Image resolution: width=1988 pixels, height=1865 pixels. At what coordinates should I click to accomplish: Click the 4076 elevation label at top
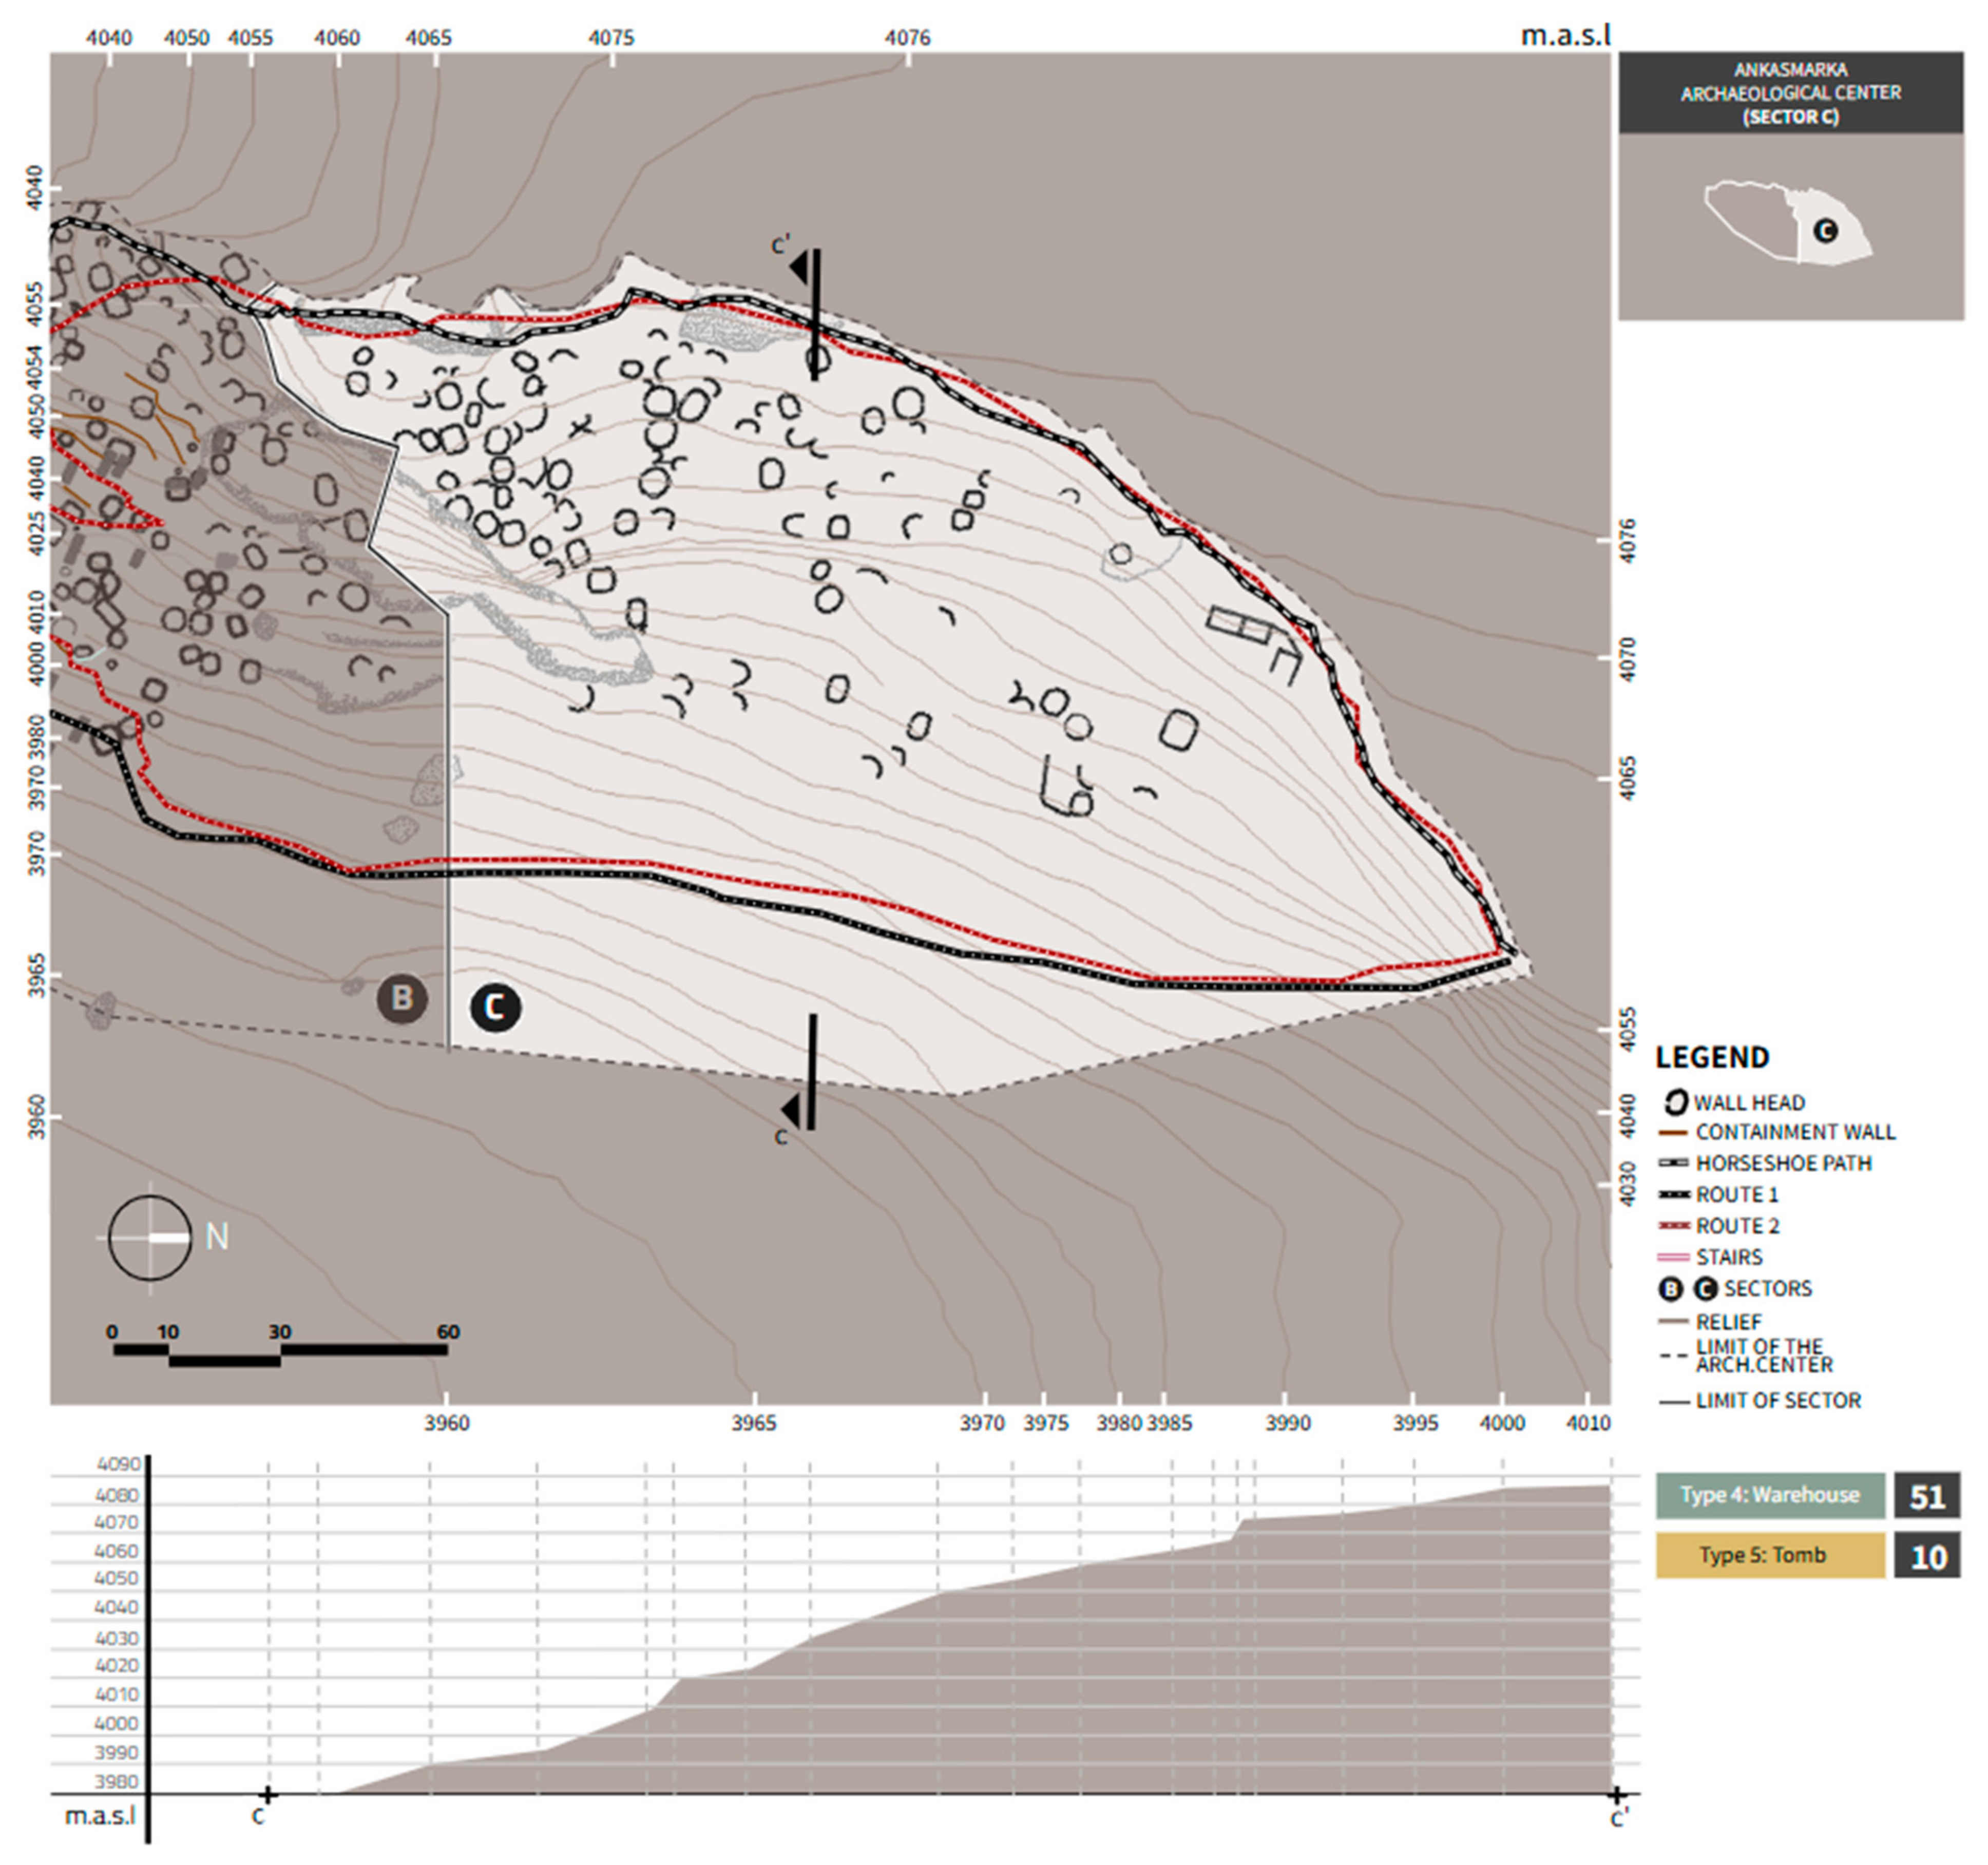click(907, 38)
